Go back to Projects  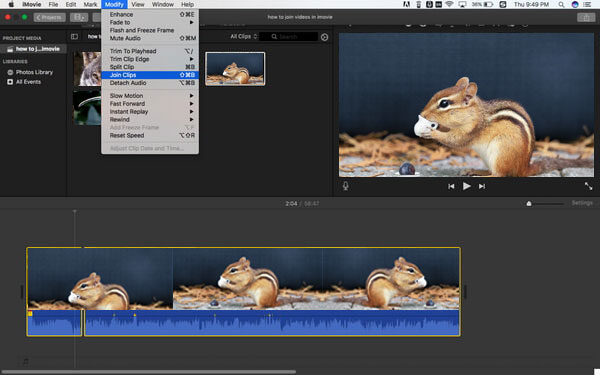pos(49,17)
